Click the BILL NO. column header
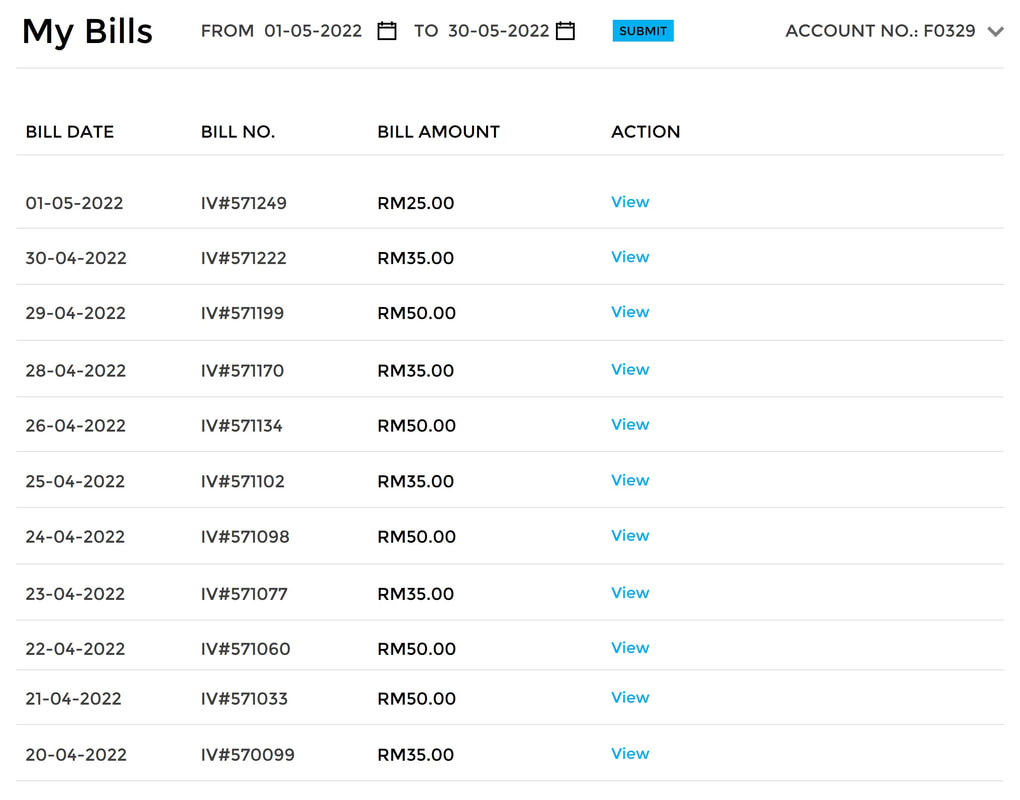Viewport: 1020px width, 800px height. coord(238,132)
